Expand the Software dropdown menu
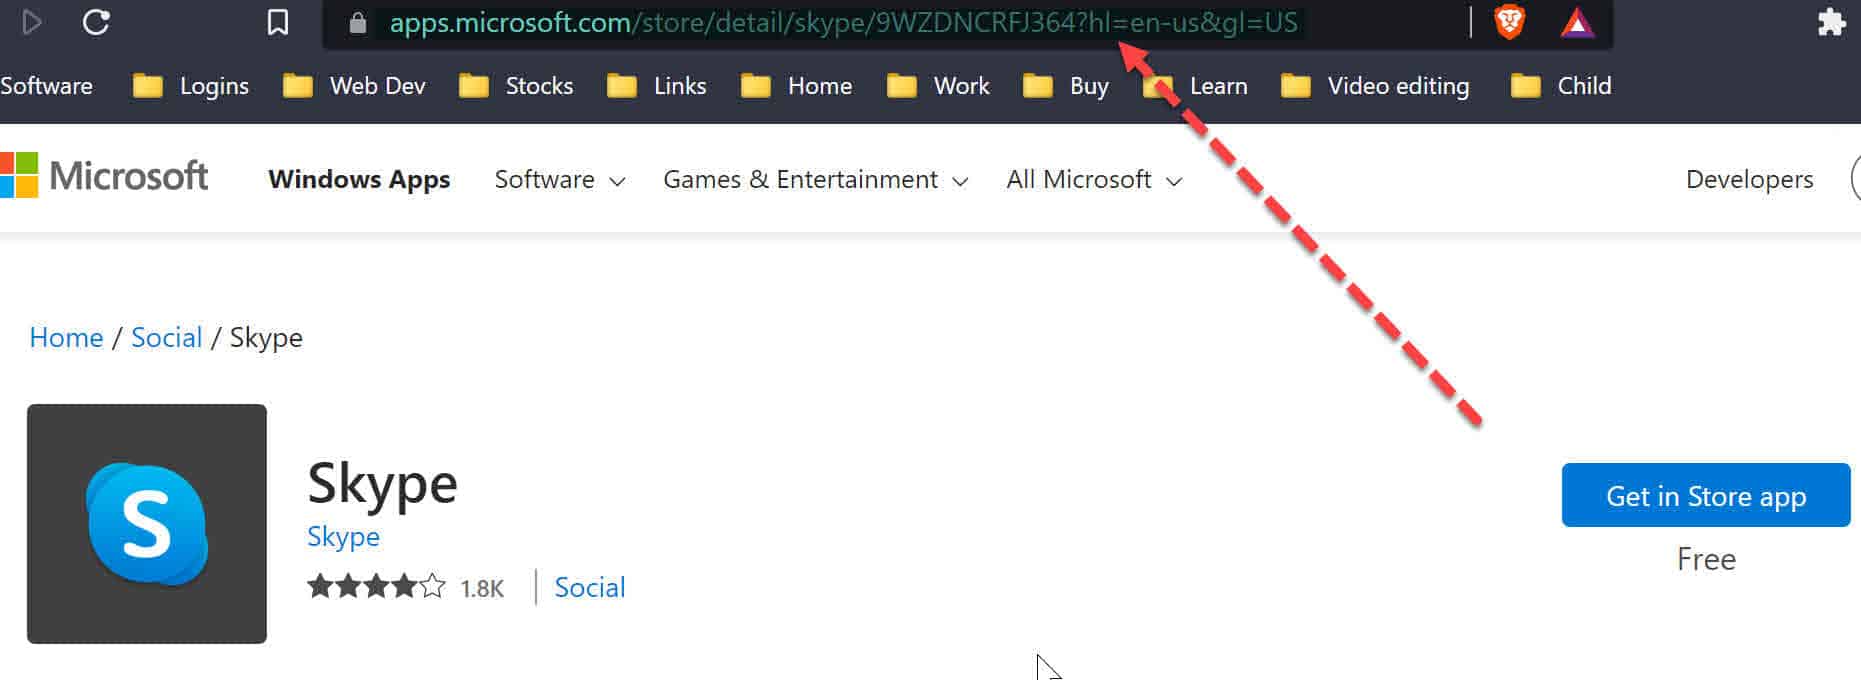The width and height of the screenshot is (1861, 680). click(560, 180)
